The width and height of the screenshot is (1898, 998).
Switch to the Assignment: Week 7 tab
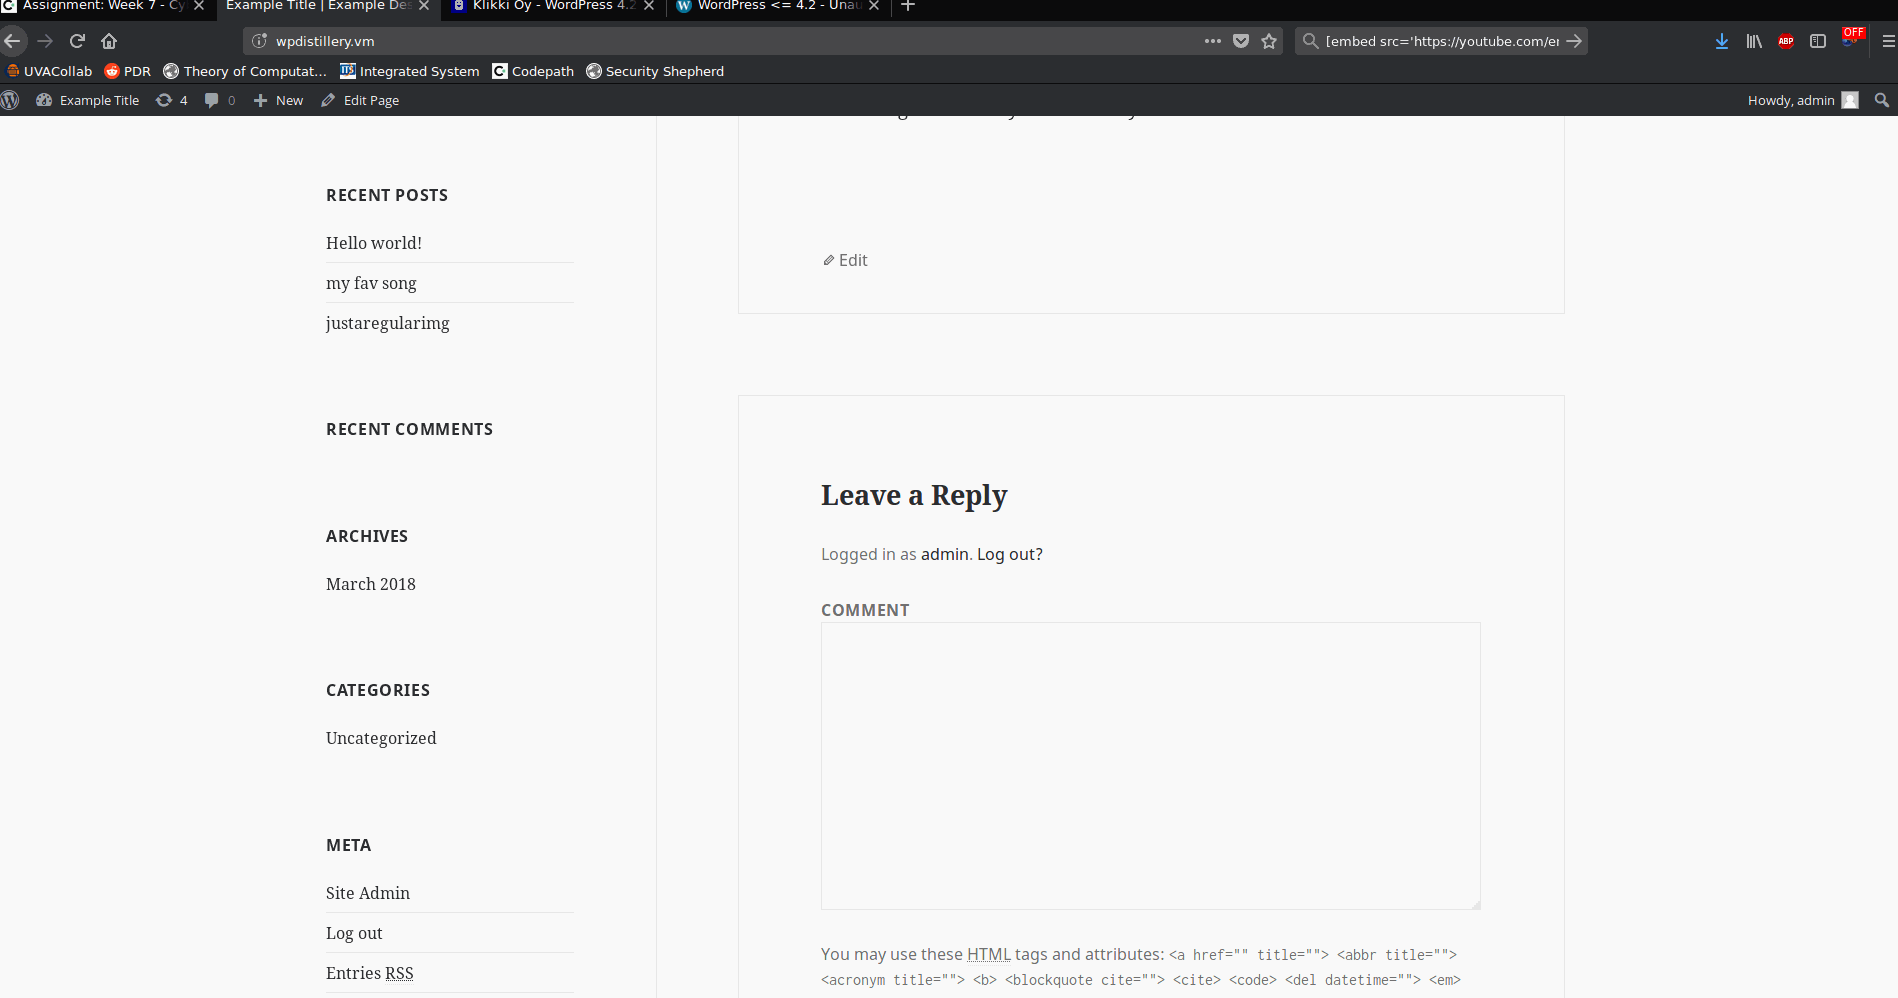click(x=95, y=6)
